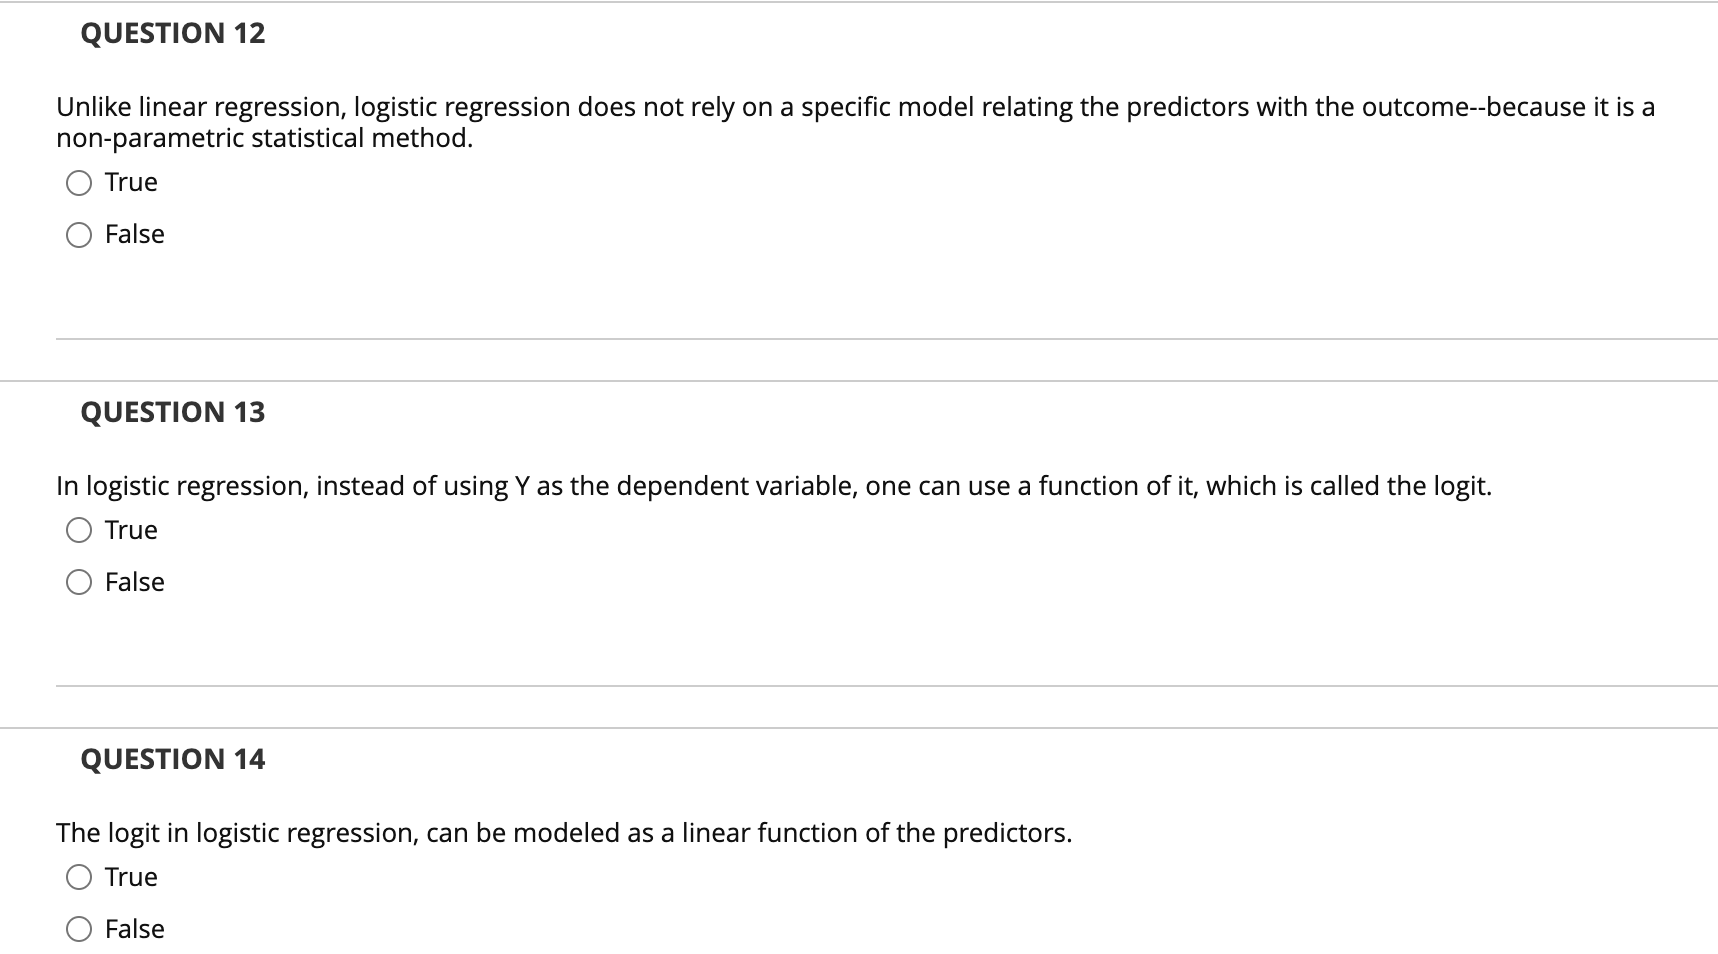Click the QUESTION 13 heading
The width and height of the screenshot is (1718, 954).
point(172,411)
